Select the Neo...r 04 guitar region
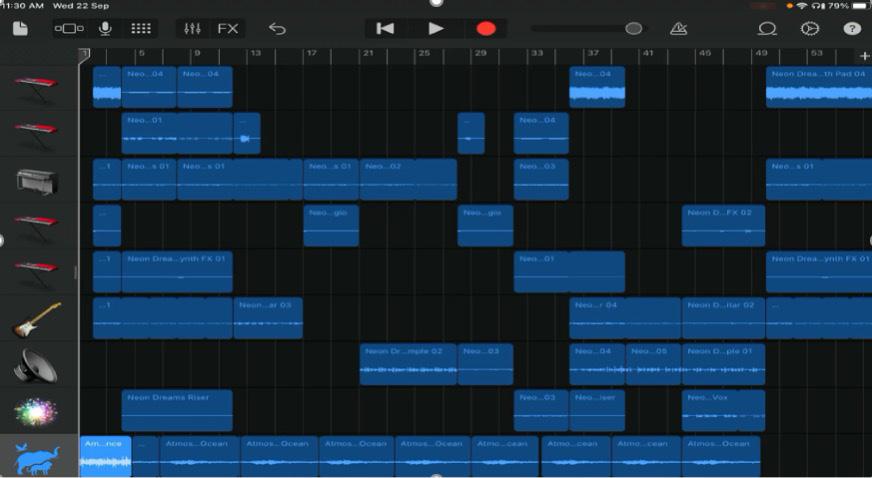872x478 pixels. (x=625, y=318)
